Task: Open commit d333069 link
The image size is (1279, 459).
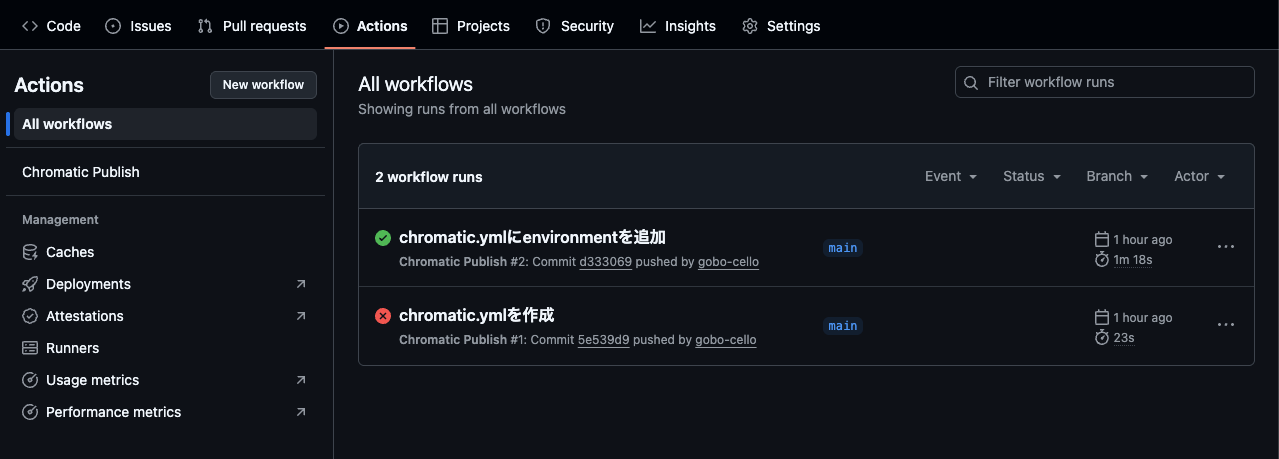Action: (605, 262)
